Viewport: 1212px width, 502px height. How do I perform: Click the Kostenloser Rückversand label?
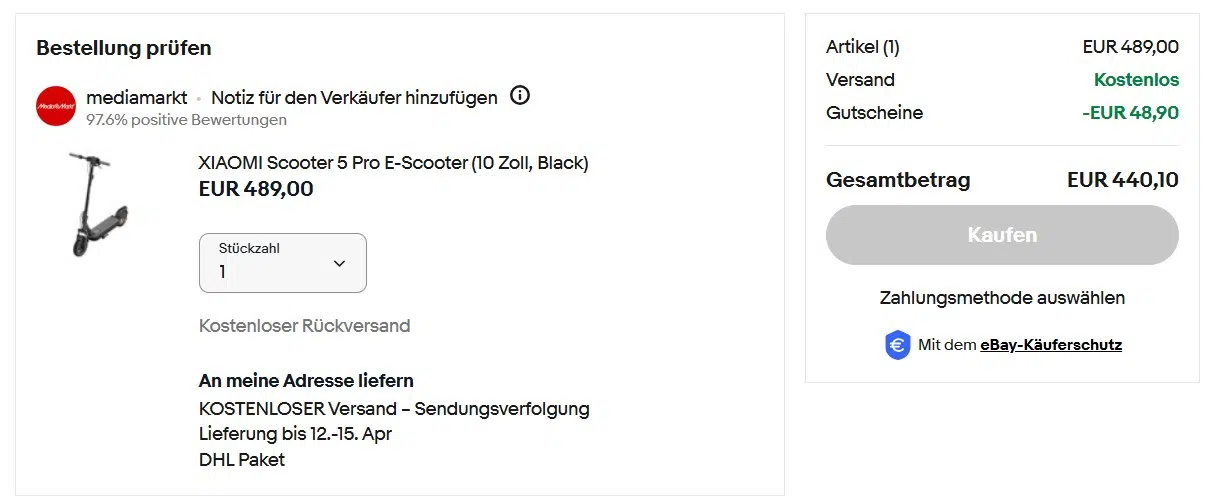tap(304, 326)
